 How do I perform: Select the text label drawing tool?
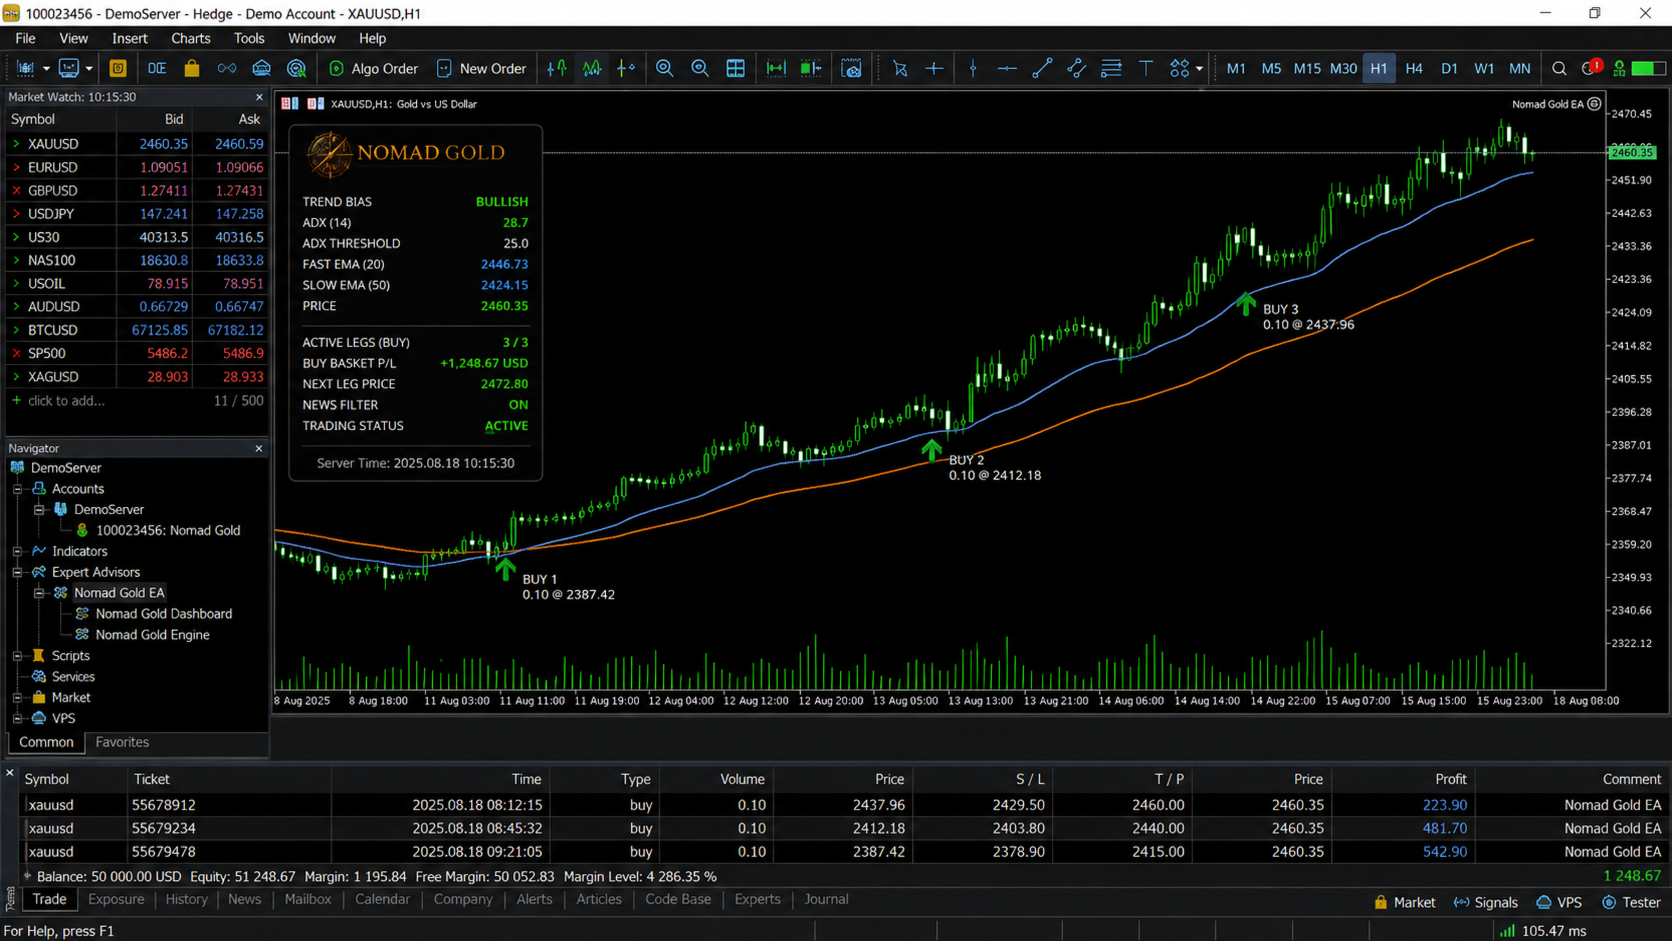pos(1146,68)
